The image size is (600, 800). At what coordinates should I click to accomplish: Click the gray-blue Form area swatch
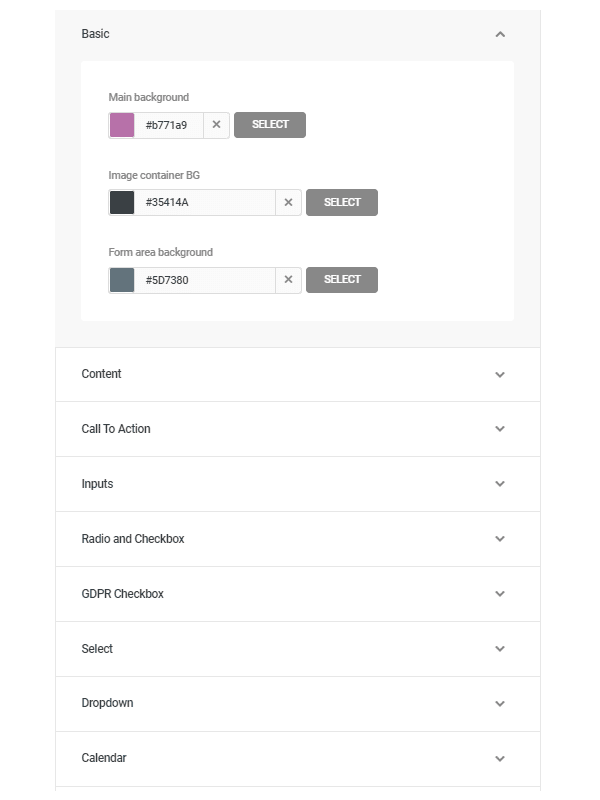[122, 280]
